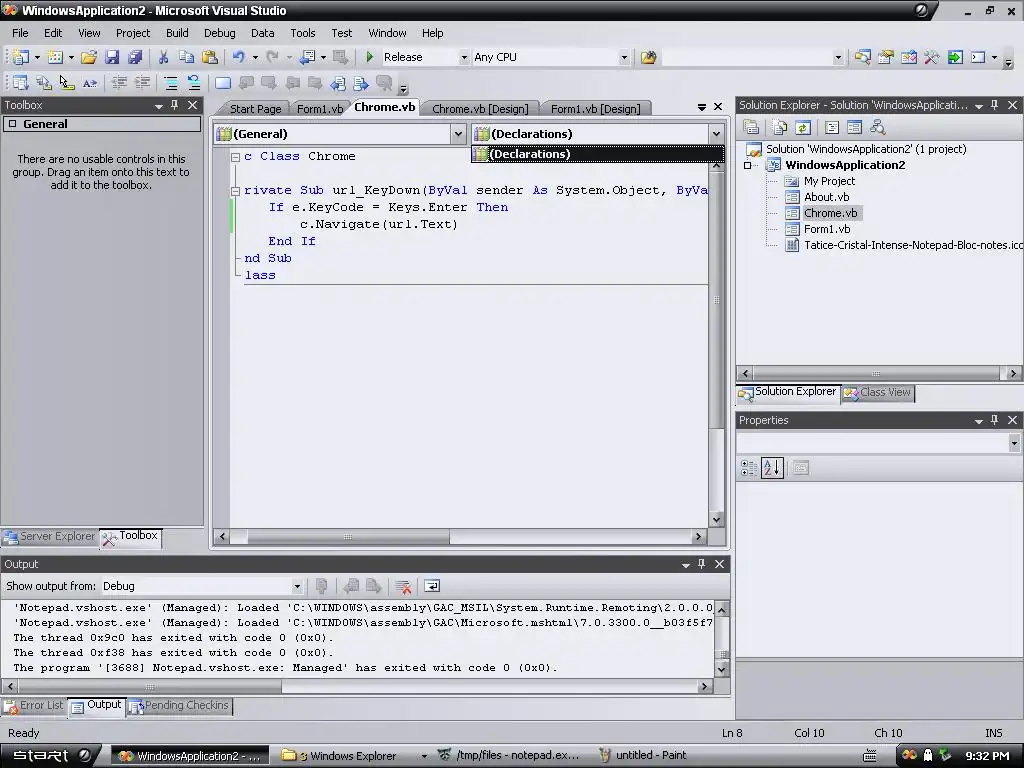The height and width of the screenshot is (768, 1024).
Task: Select the (Declarations) highlighted list item
Action: point(598,154)
